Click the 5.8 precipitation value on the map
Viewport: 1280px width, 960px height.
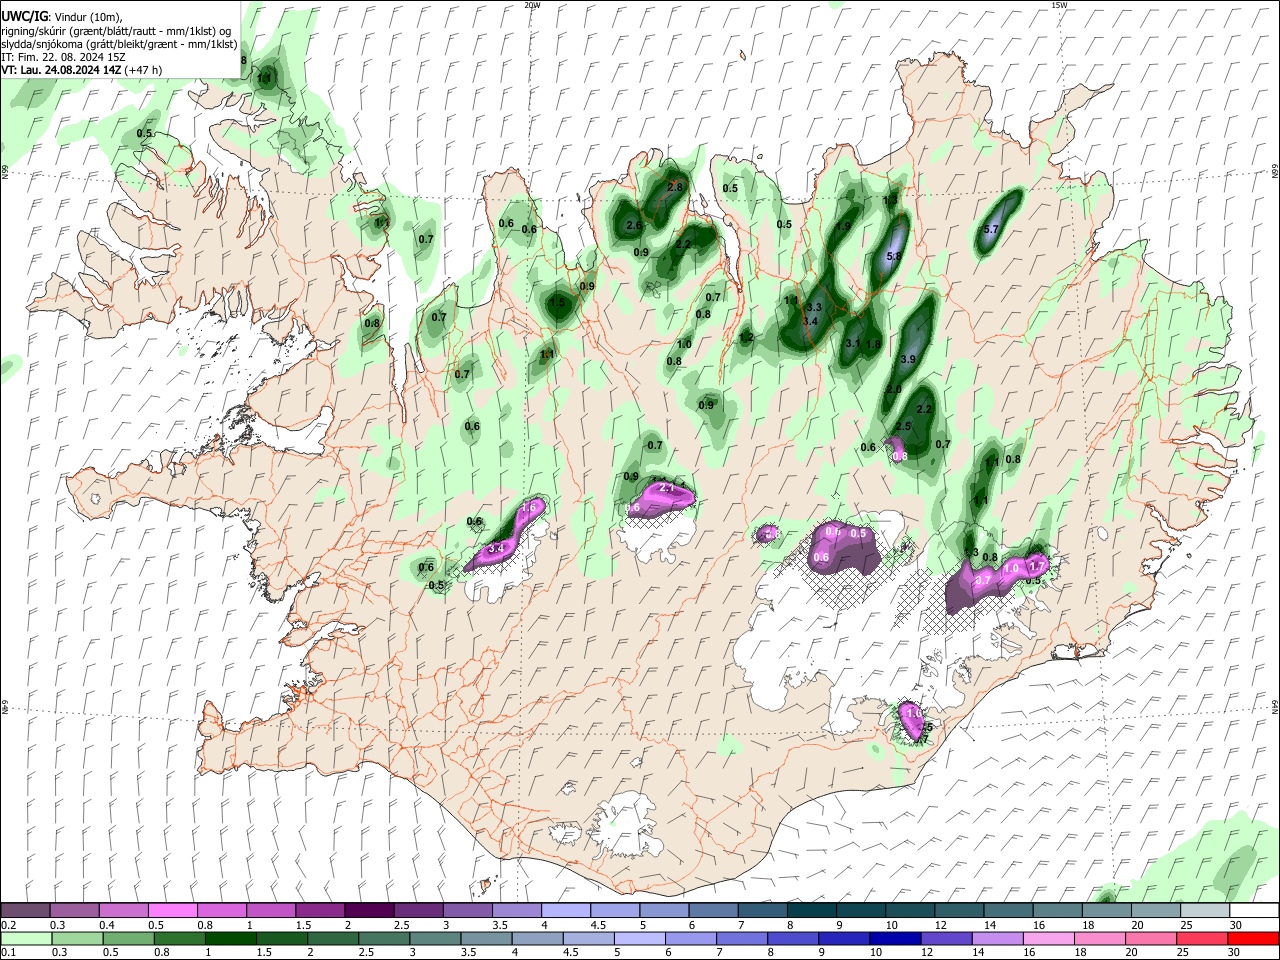[x=894, y=256]
